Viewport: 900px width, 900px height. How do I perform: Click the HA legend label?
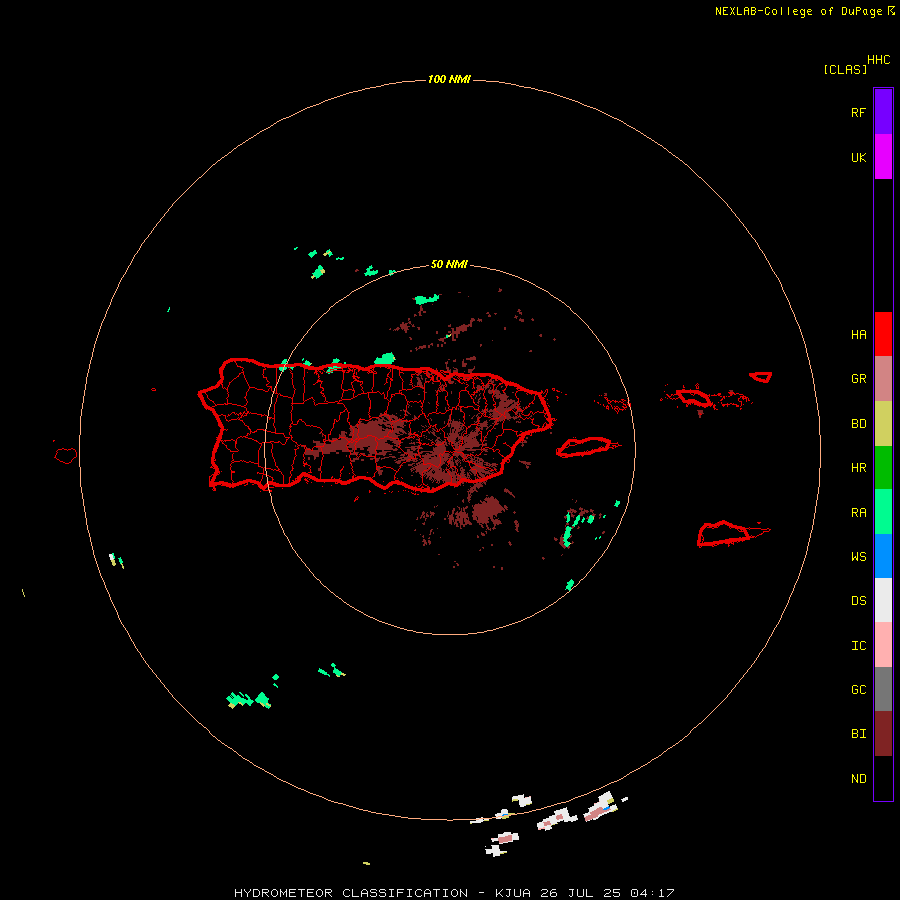point(858,335)
